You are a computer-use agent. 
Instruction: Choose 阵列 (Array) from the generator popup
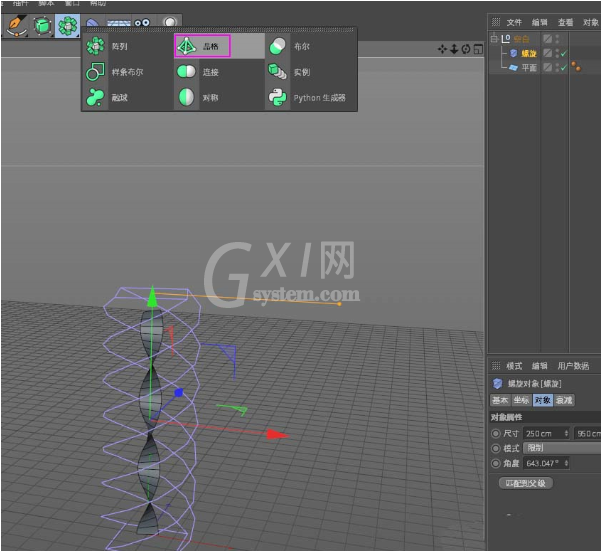point(128,46)
